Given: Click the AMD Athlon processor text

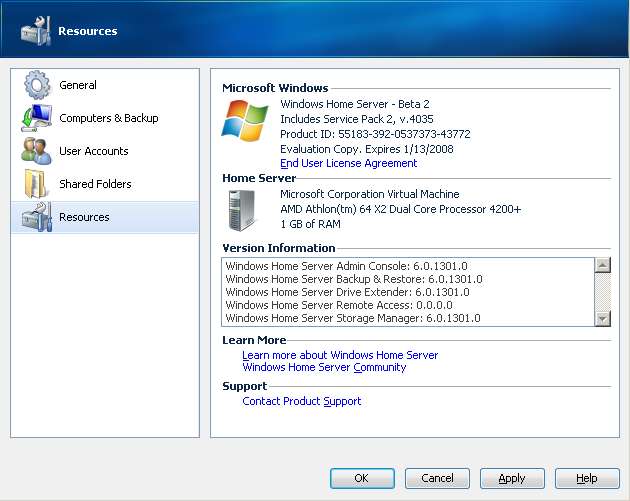Looking at the screenshot, I should click(x=401, y=209).
